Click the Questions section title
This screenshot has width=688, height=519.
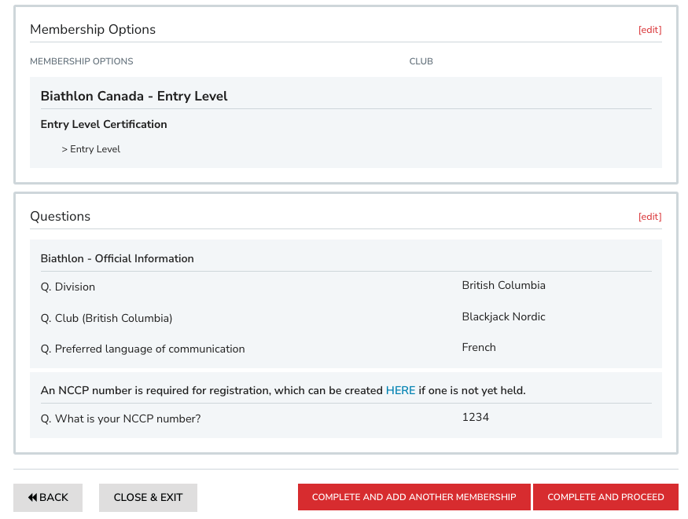(x=60, y=217)
